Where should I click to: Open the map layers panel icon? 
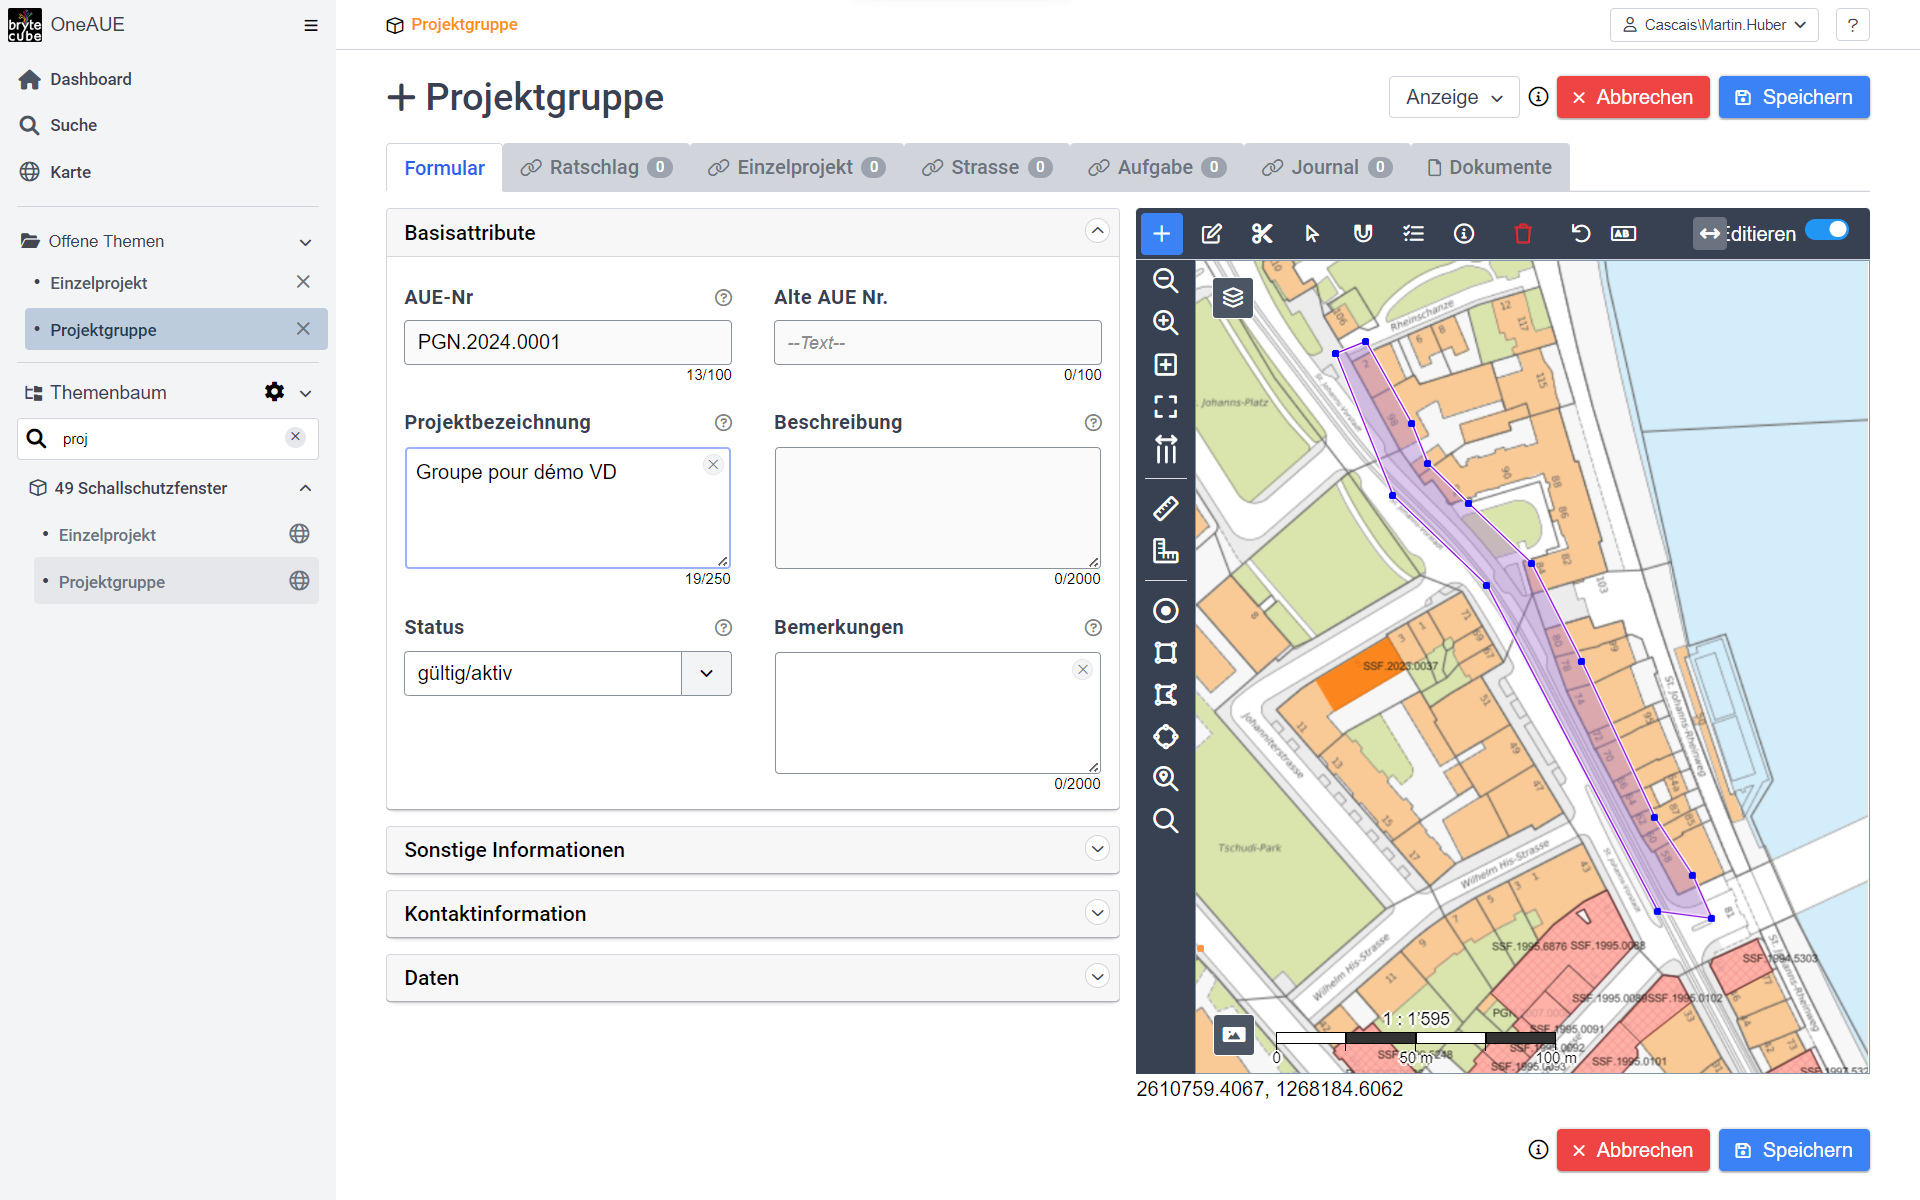1233,297
